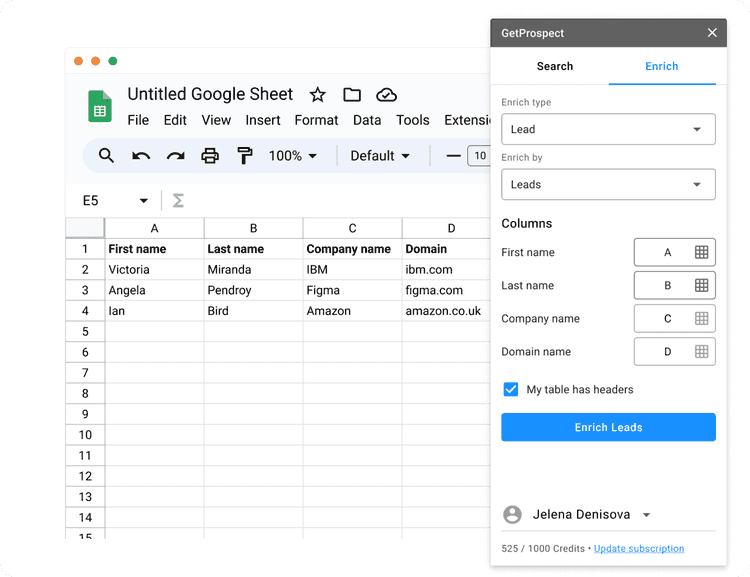The height and width of the screenshot is (577, 750).
Task: Select column B header
Action: click(254, 228)
